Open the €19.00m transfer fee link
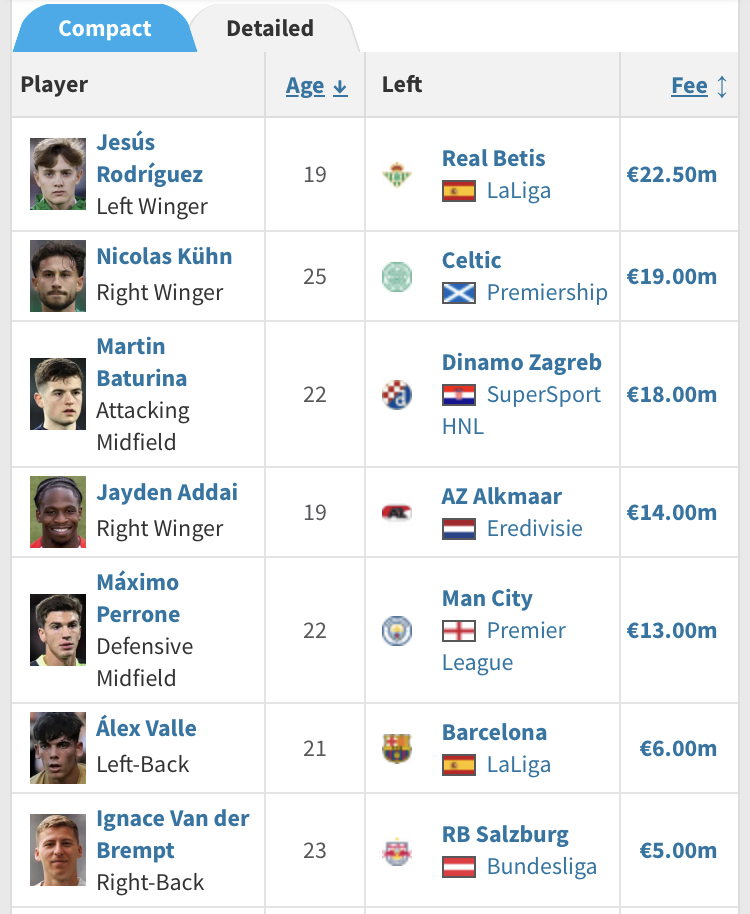Image resolution: width=750 pixels, height=914 pixels. click(671, 276)
